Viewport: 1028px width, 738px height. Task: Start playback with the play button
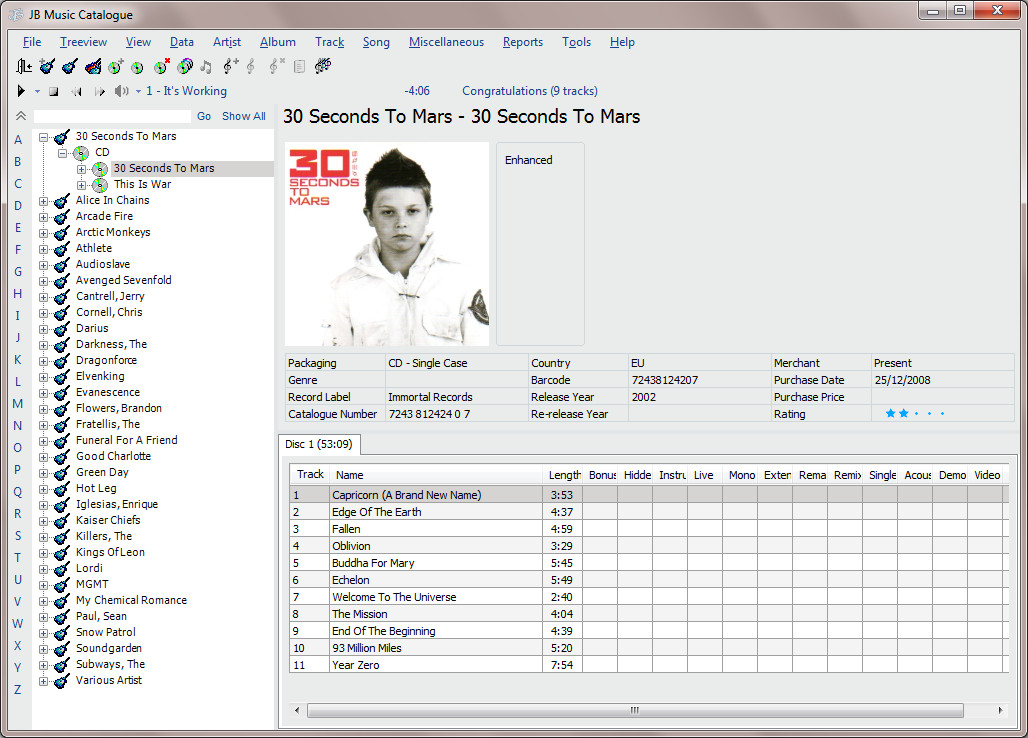pyautogui.click(x=22, y=91)
